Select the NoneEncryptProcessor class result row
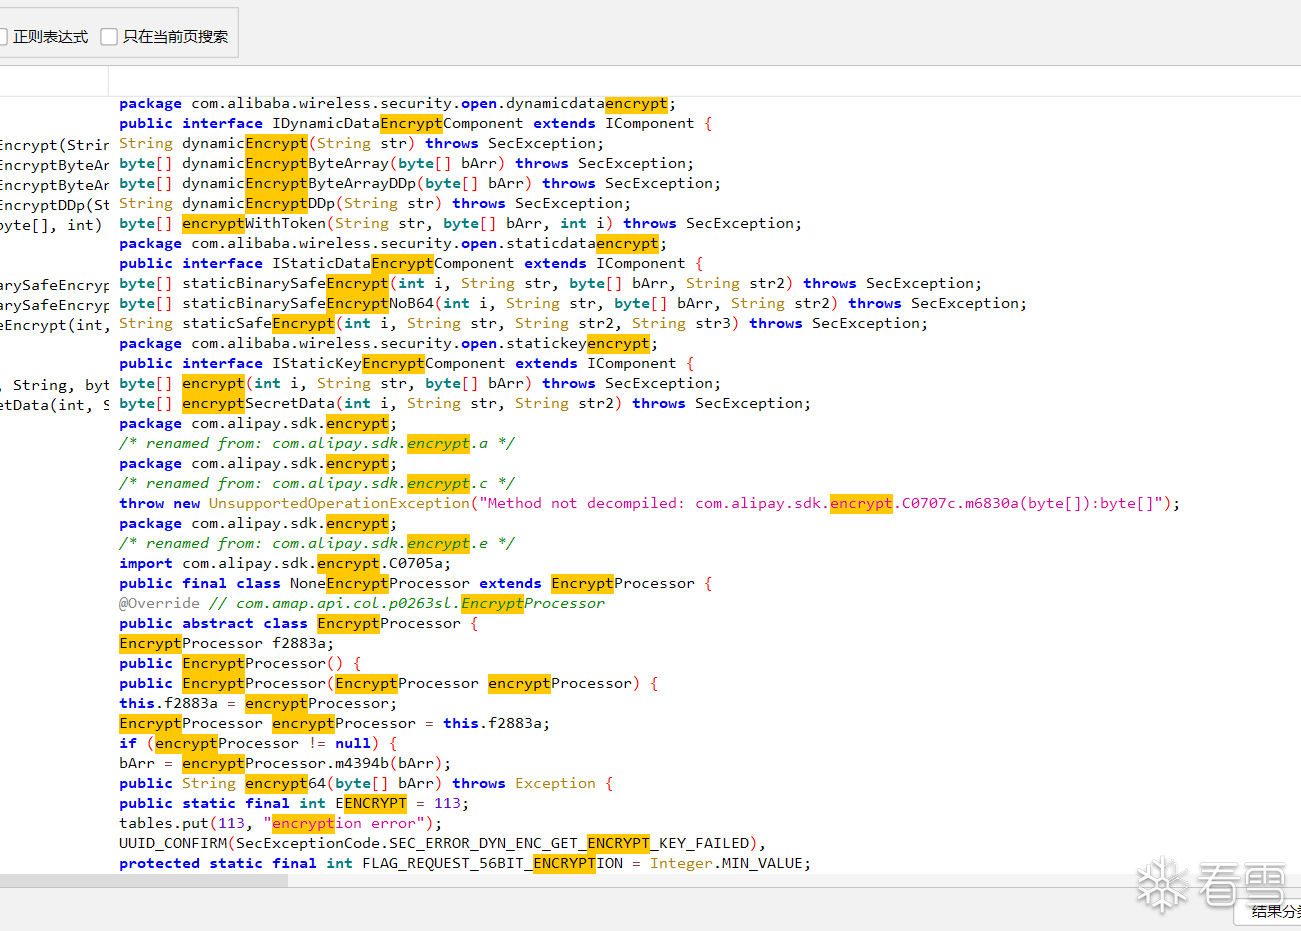Screen dimensions: 1301x931 pyautogui.click(x=415, y=584)
